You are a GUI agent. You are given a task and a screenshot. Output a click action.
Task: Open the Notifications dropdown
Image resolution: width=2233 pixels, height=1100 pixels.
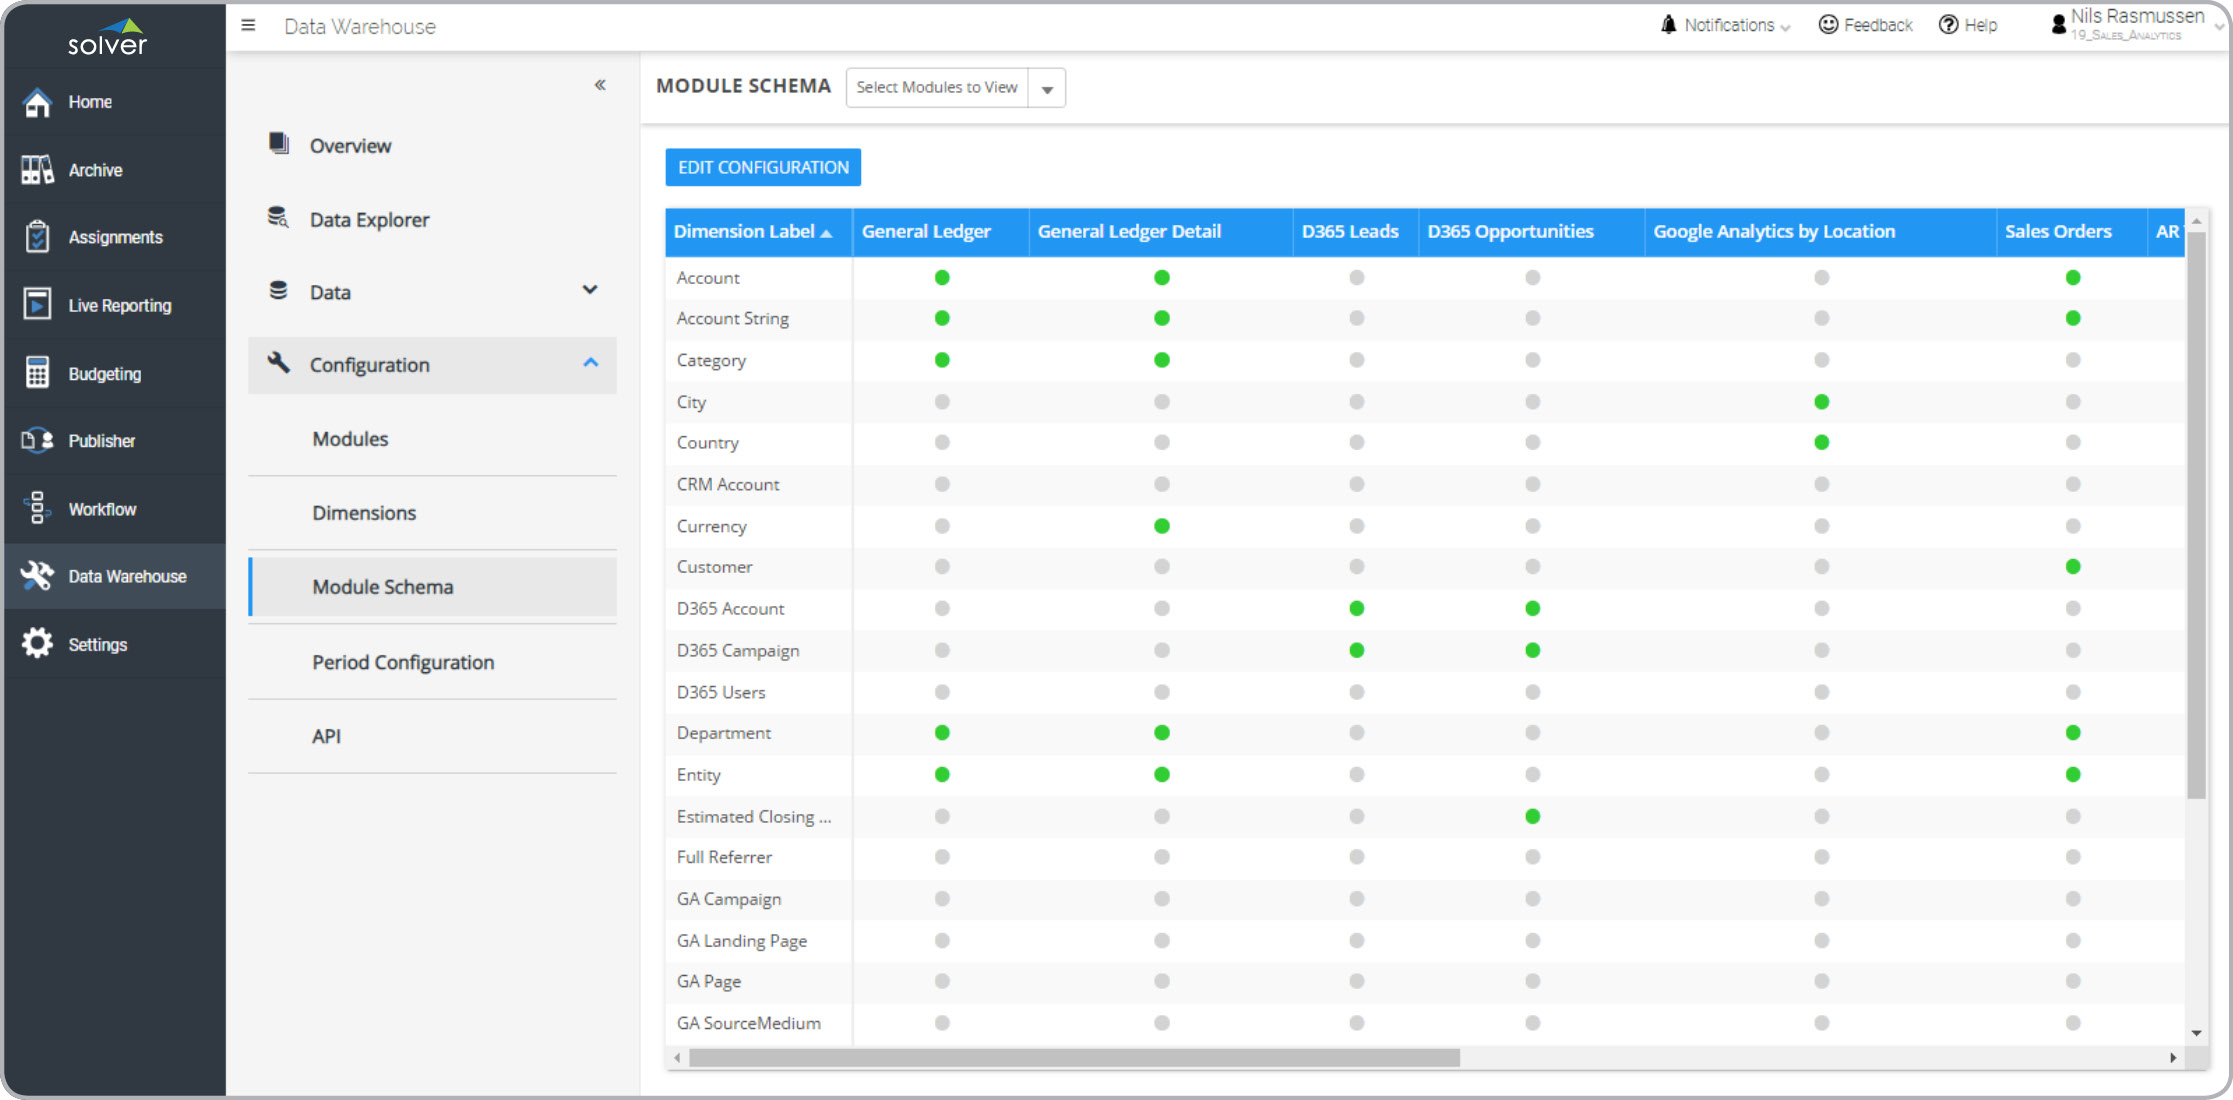pyautogui.click(x=1725, y=25)
